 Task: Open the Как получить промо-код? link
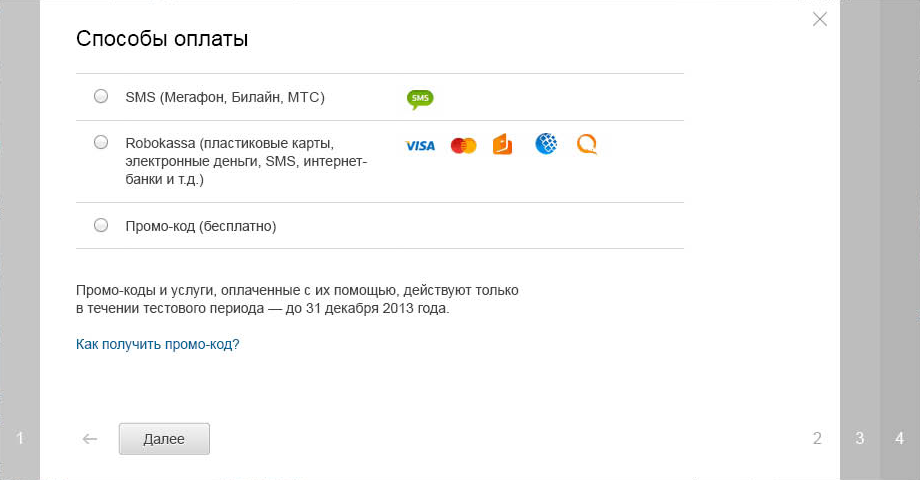coord(158,344)
